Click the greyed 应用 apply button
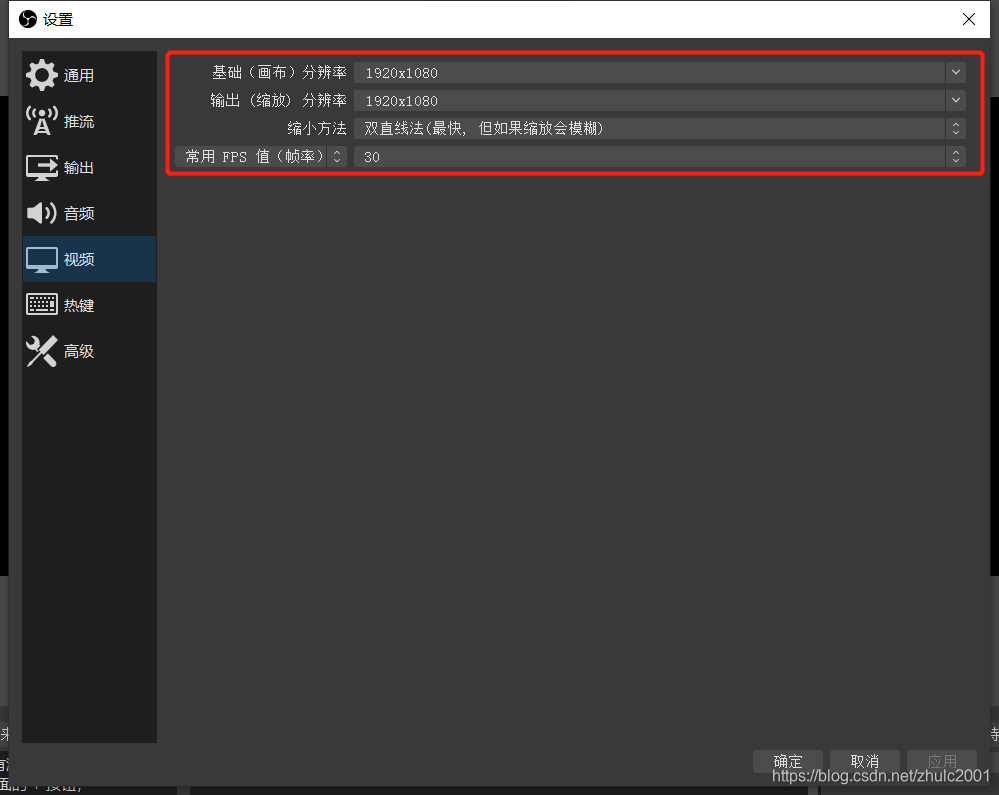Screen dimensions: 999x795 (942, 761)
